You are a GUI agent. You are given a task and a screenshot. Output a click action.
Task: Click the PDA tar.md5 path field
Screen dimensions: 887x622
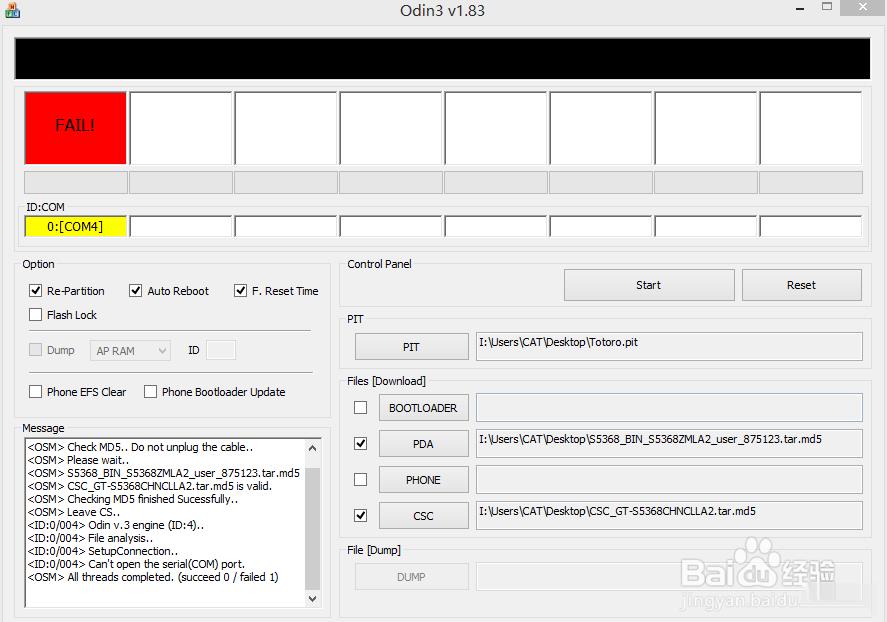tap(669, 444)
